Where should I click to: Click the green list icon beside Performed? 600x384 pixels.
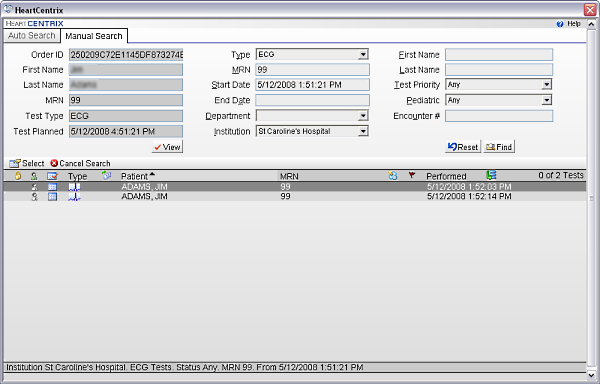491,175
